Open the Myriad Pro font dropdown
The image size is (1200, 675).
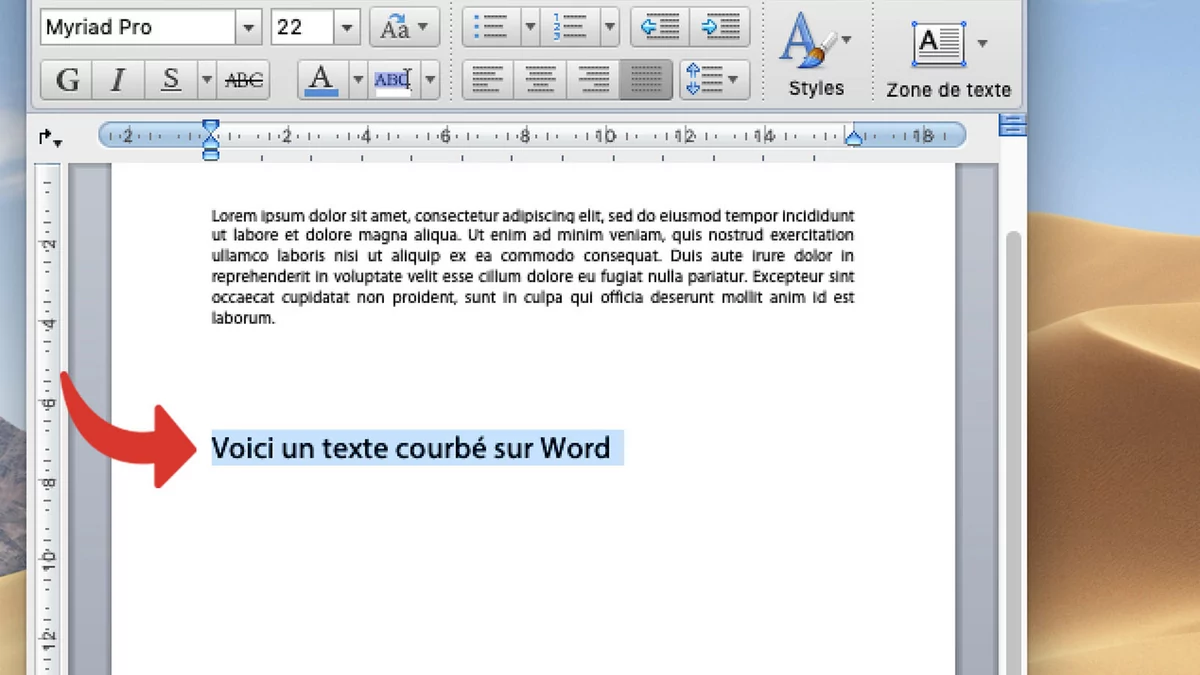pos(249,27)
